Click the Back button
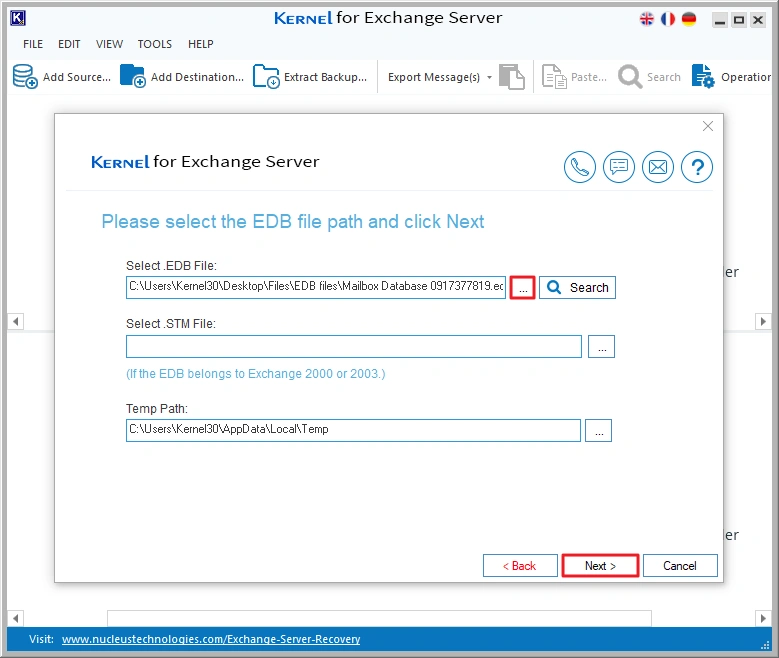The width and height of the screenshot is (779, 658). (520, 566)
